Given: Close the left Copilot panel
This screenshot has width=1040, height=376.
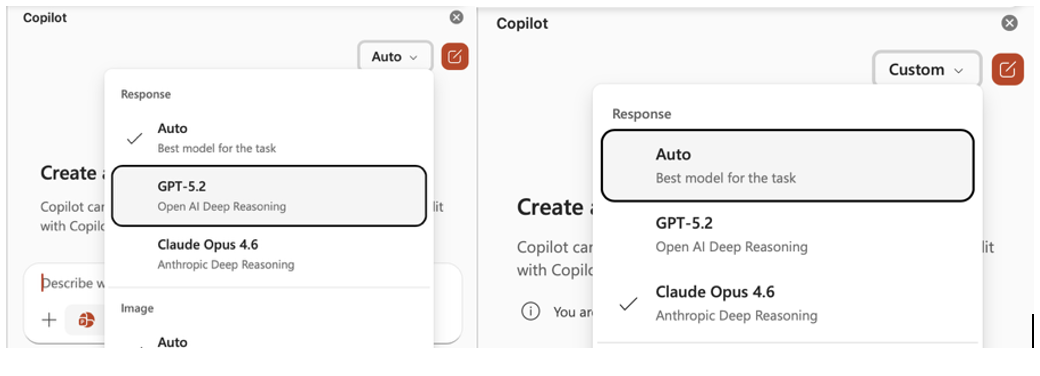Looking at the screenshot, I should [x=456, y=17].
